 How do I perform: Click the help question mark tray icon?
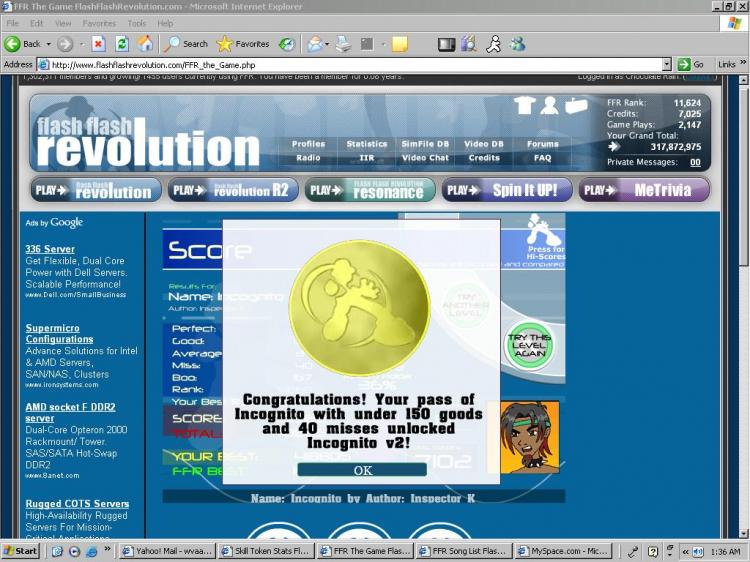[653, 551]
